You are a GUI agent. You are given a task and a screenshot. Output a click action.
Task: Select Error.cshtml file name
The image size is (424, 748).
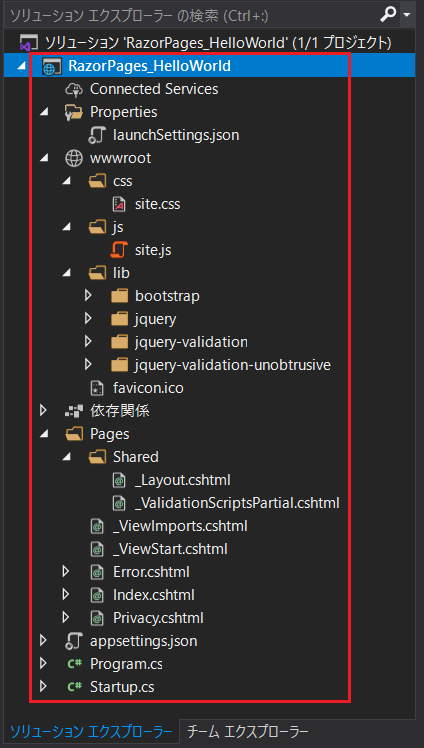(x=151, y=572)
